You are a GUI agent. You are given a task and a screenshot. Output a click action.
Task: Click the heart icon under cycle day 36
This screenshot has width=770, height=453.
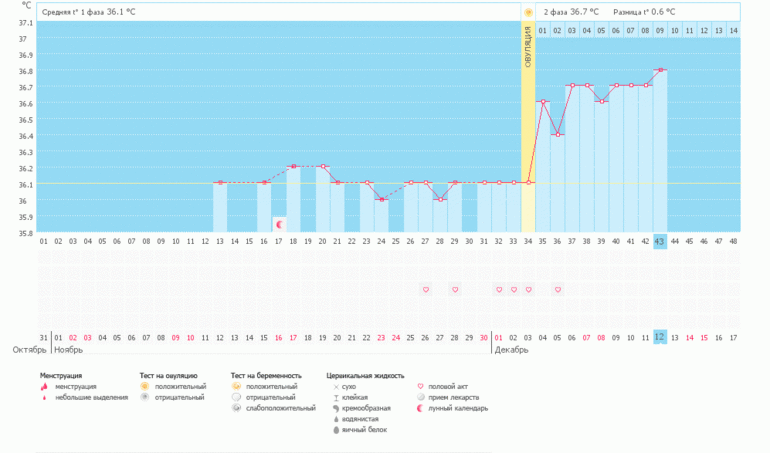[558, 290]
